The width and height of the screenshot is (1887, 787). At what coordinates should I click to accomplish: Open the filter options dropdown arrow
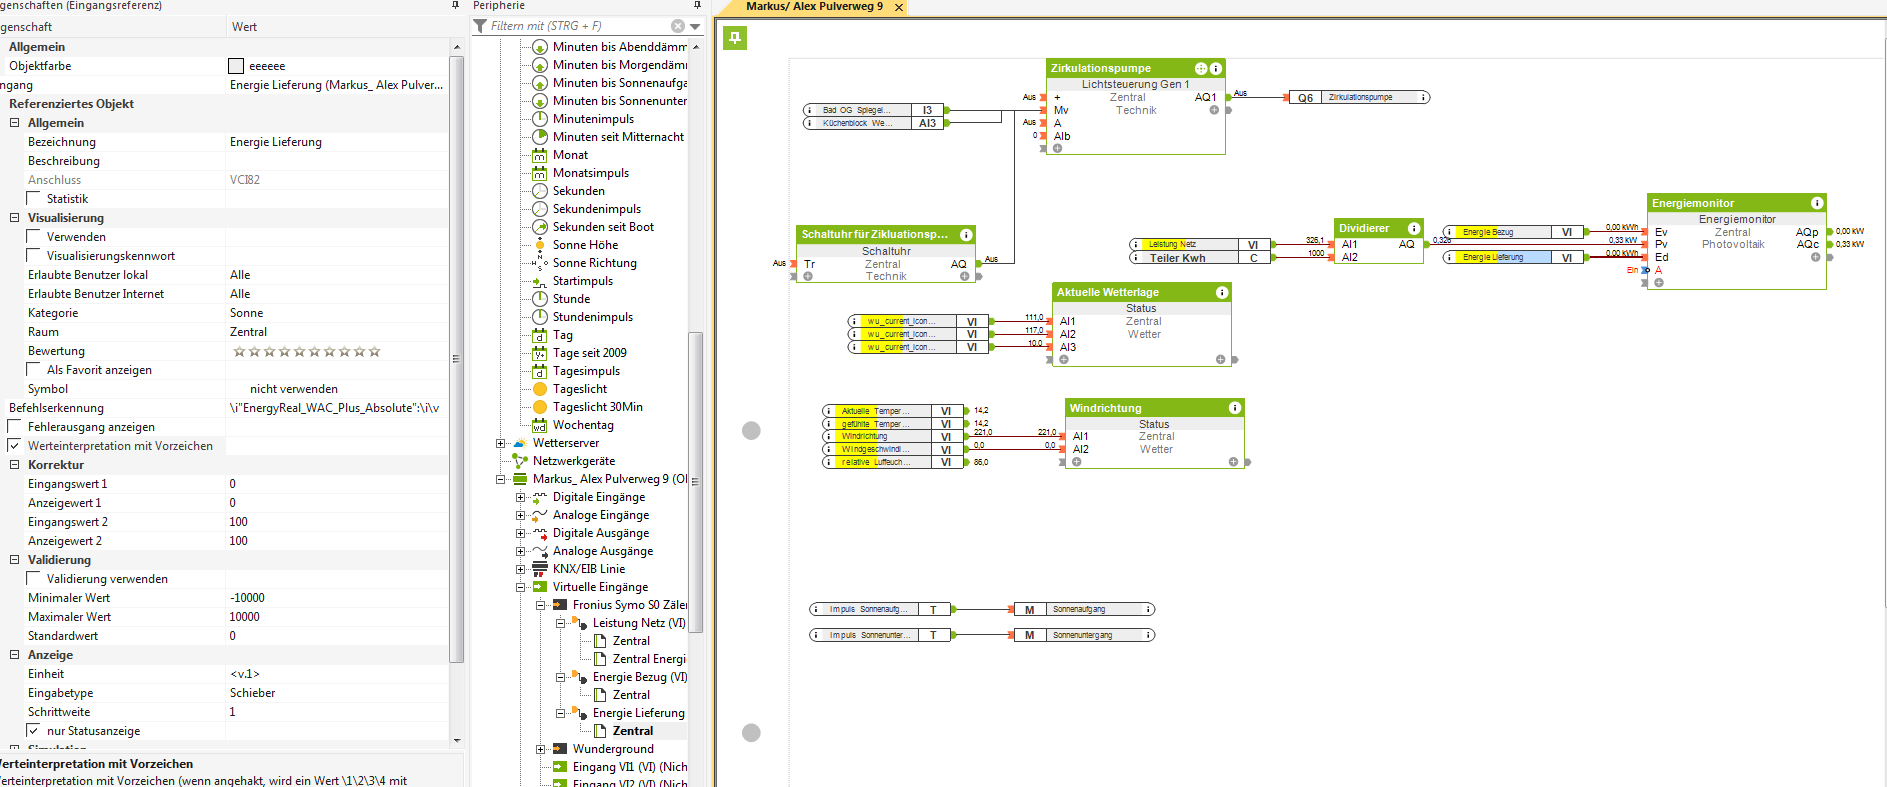point(695,27)
